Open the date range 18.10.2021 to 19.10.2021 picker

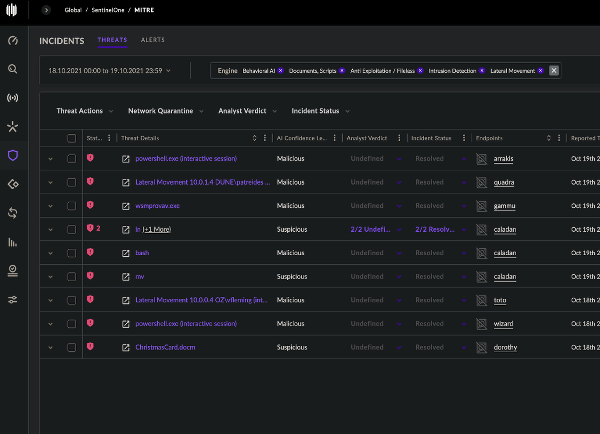coord(109,71)
